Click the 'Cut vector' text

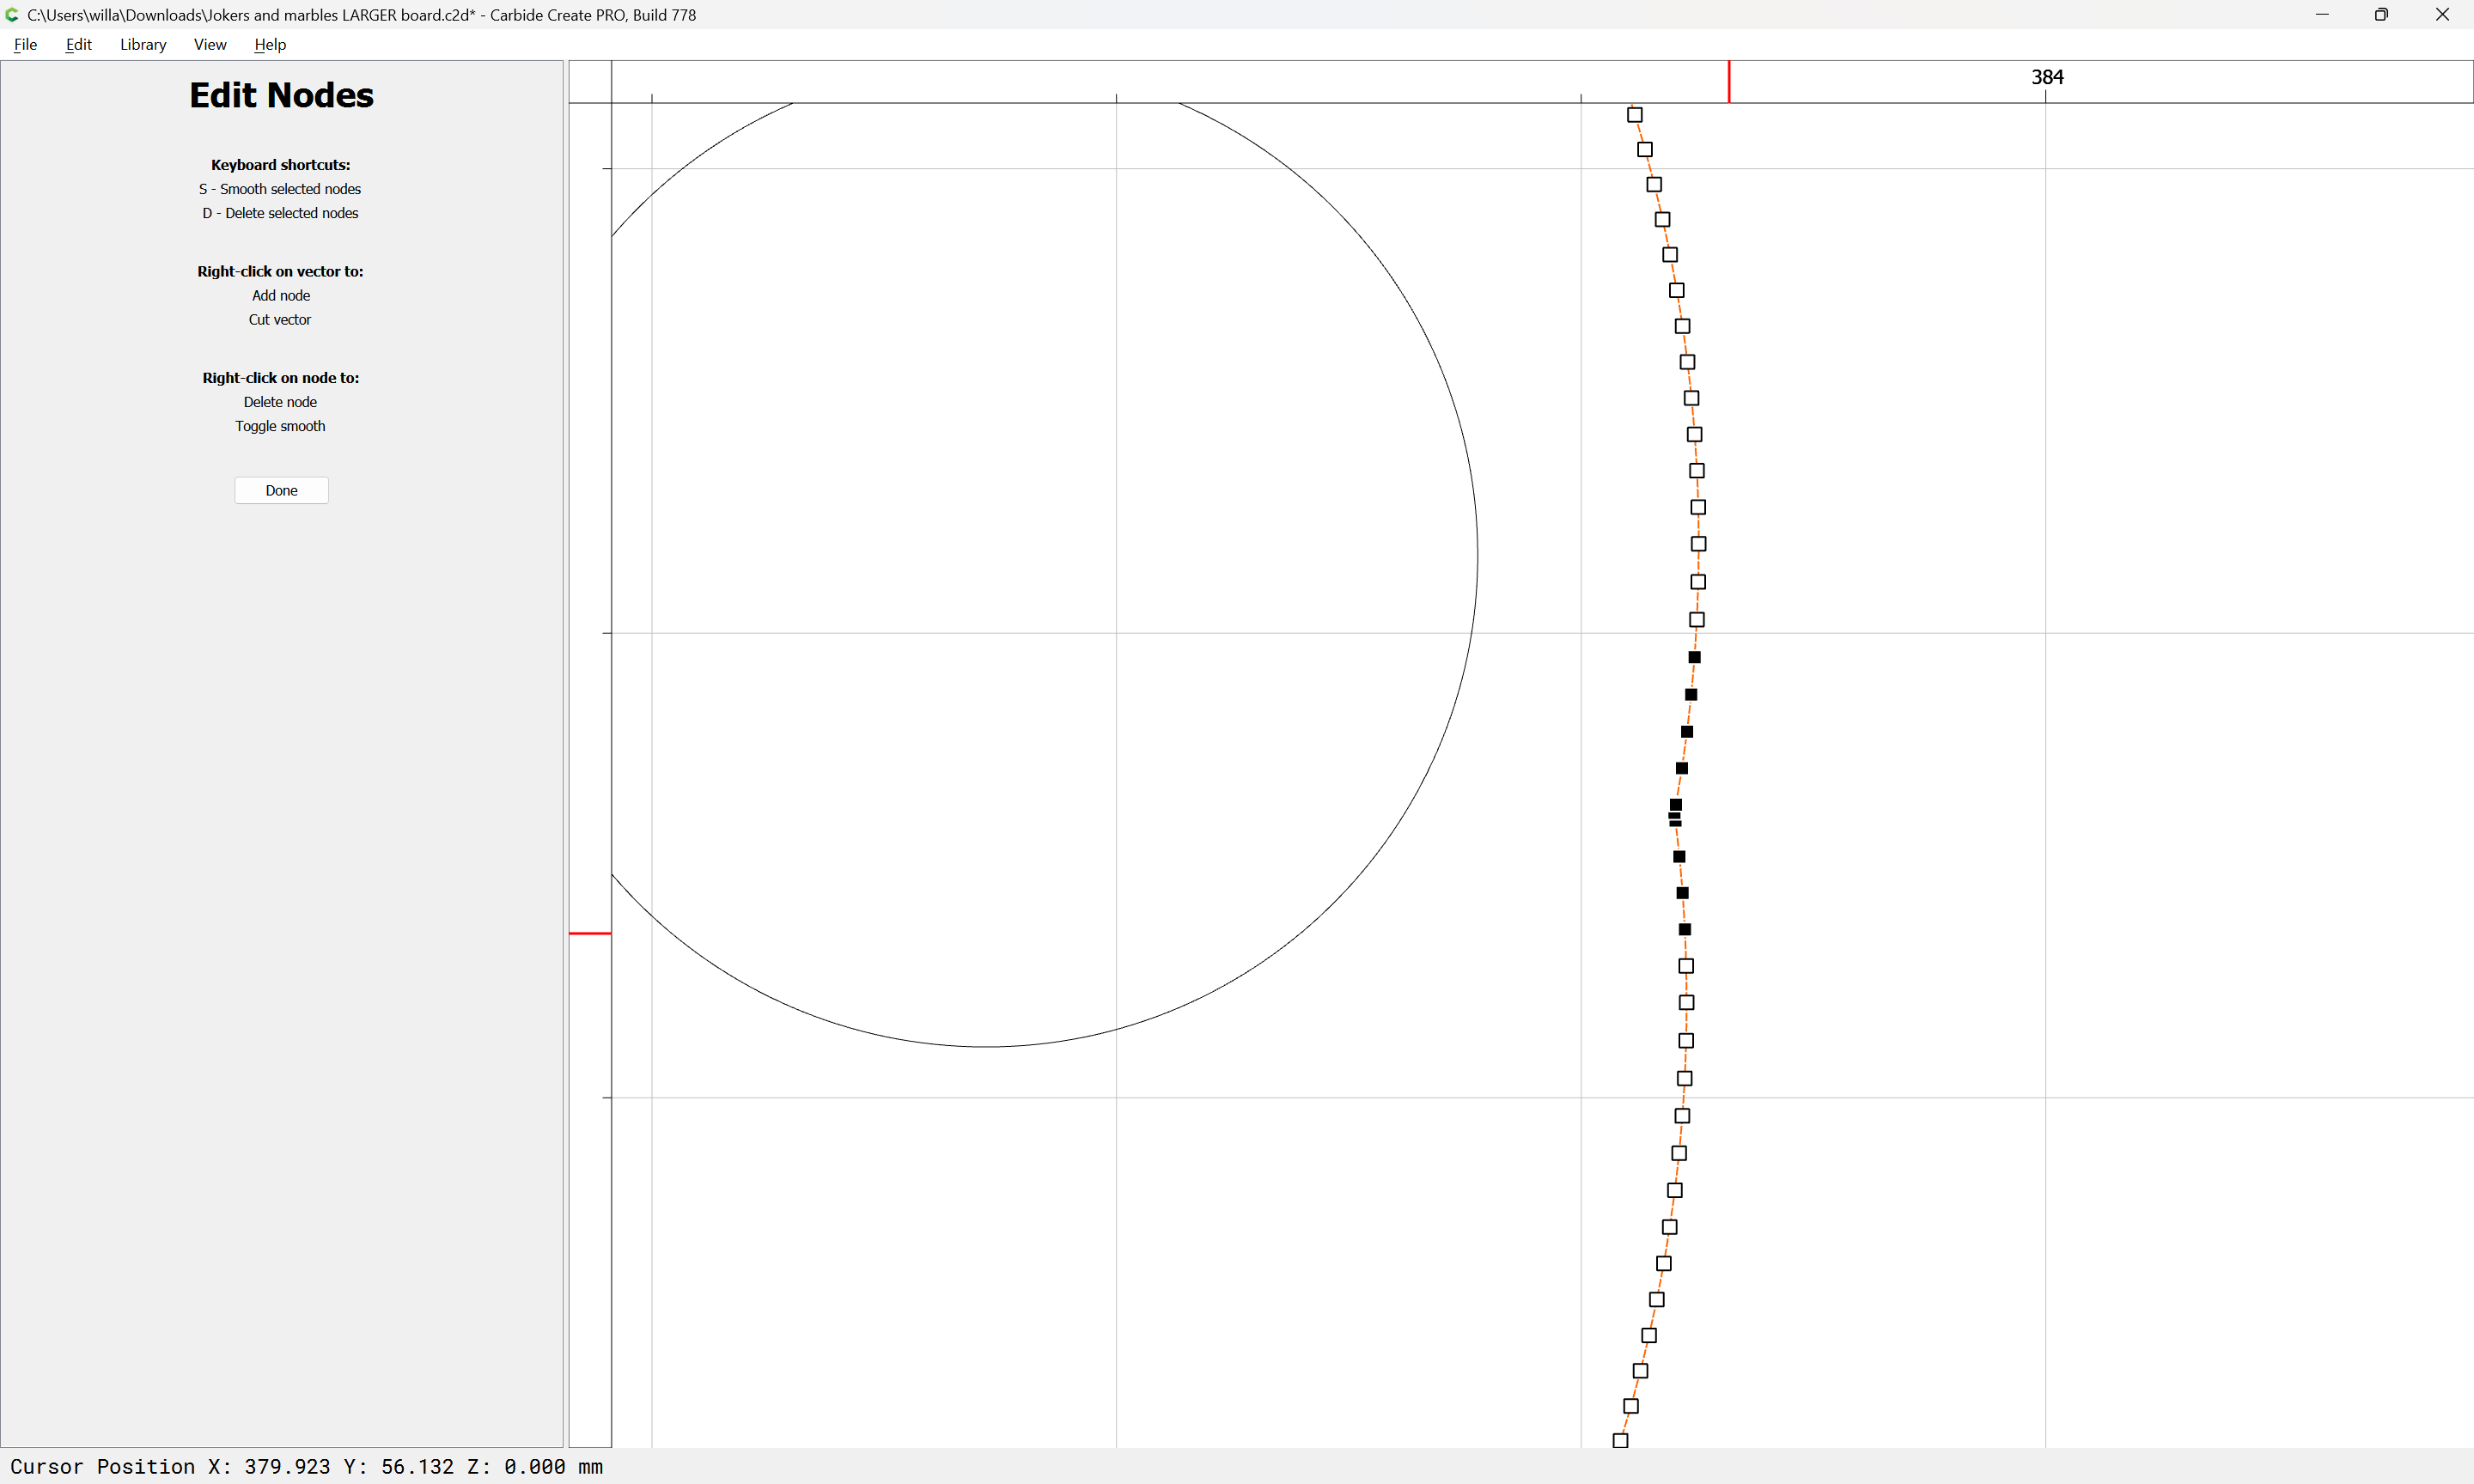click(280, 319)
